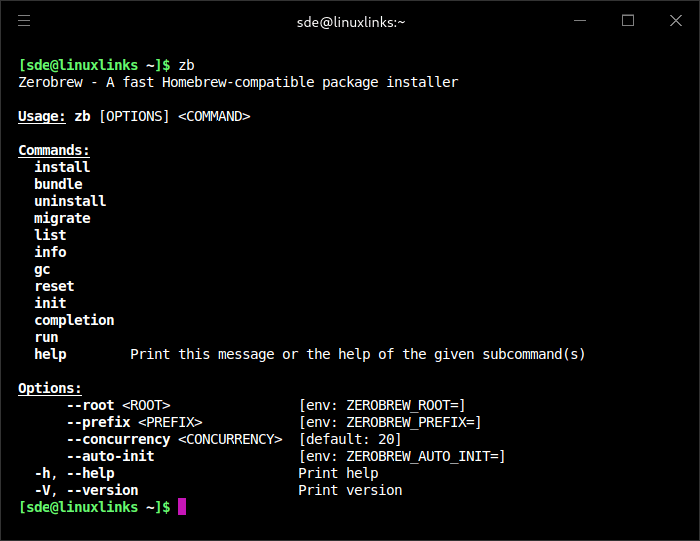Image resolution: width=700 pixels, height=541 pixels.
Task: Click the sde@linuxlinks:~ window title
Action: [350, 21]
